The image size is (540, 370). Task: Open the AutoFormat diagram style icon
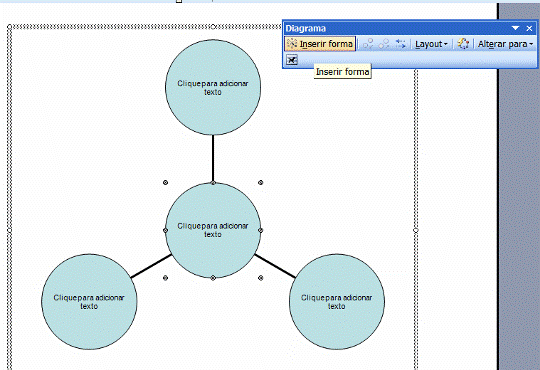(x=463, y=44)
